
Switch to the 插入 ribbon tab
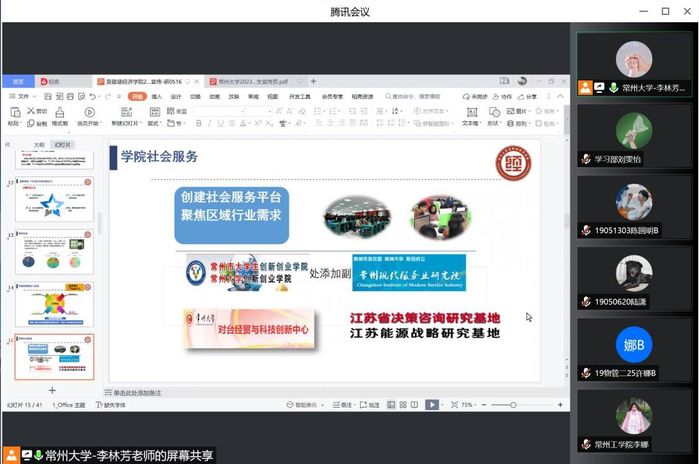click(158, 97)
